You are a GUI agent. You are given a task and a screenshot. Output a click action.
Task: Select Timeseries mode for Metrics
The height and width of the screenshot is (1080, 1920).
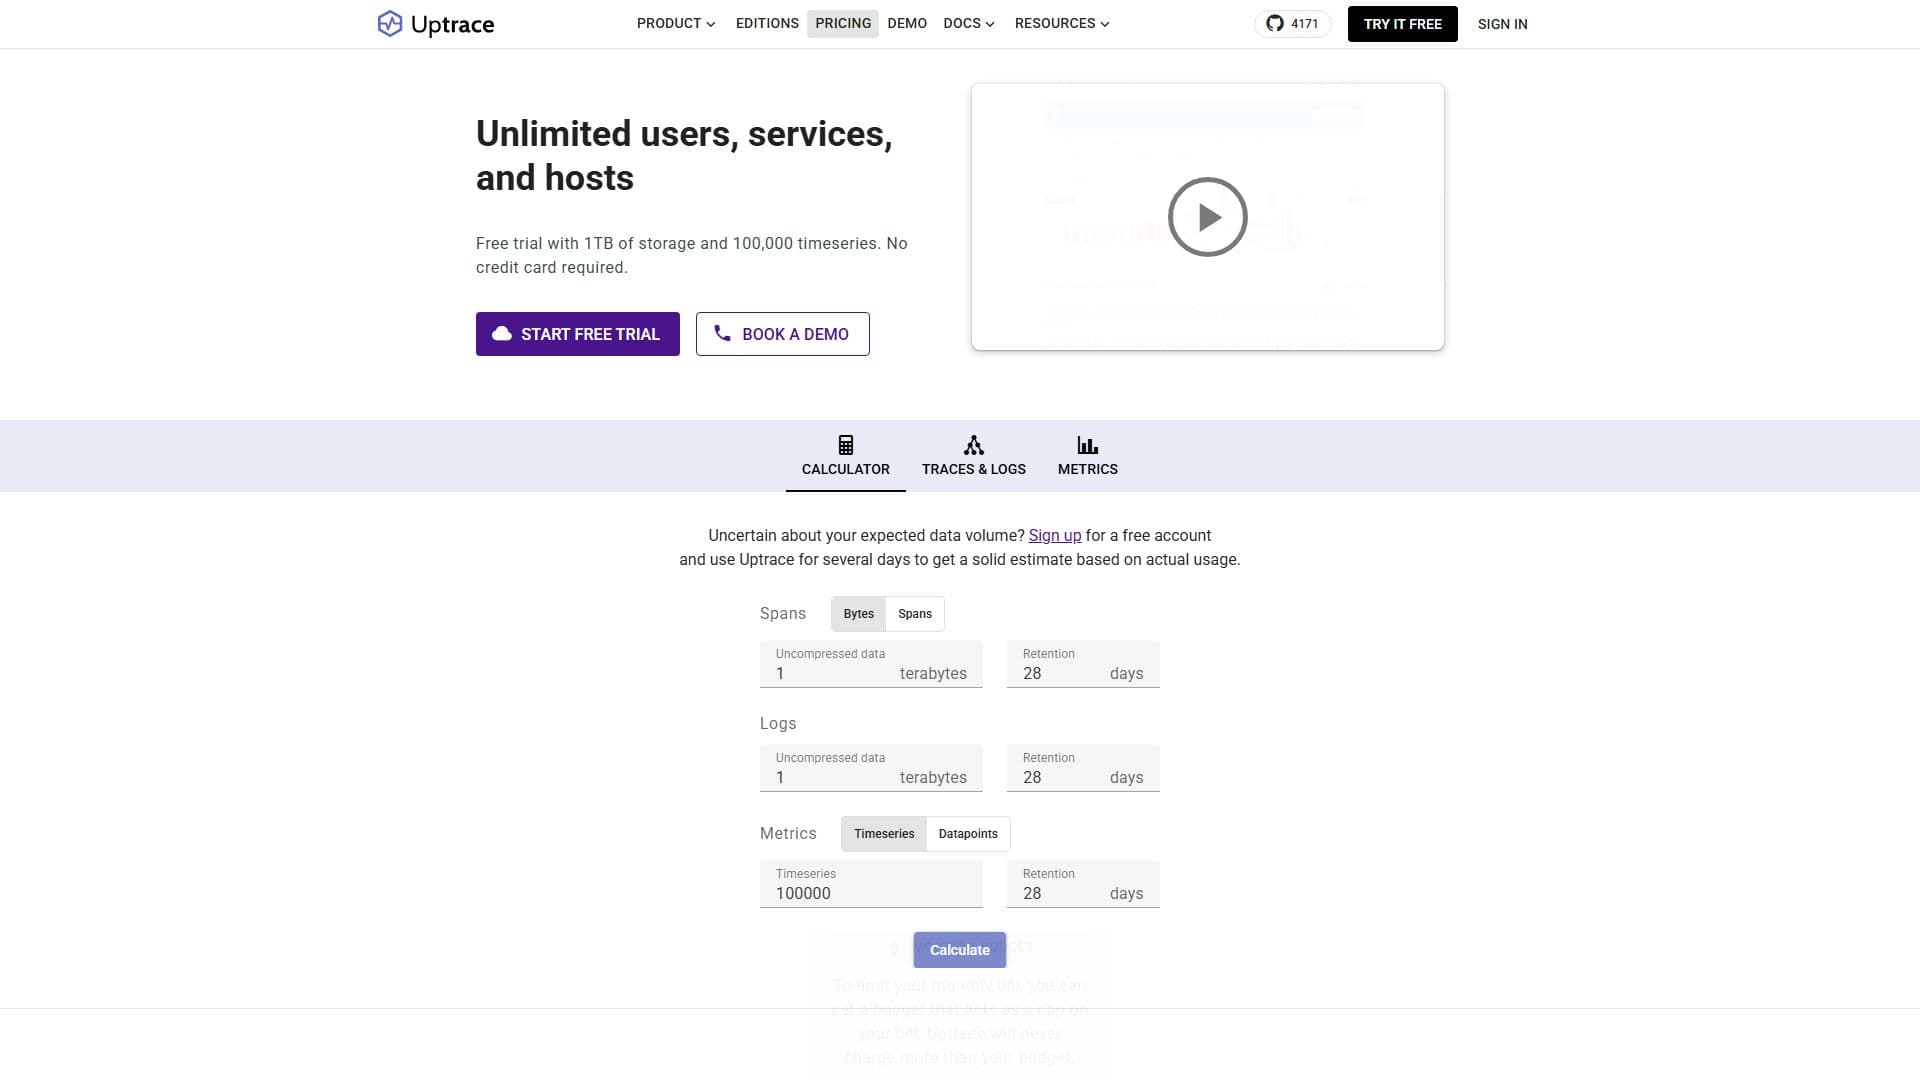(884, 834)
